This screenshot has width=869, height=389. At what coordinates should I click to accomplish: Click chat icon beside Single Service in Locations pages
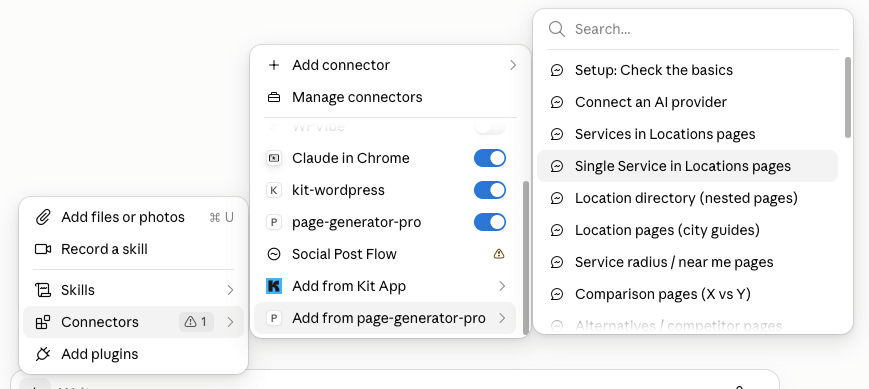tap(557, 166)
